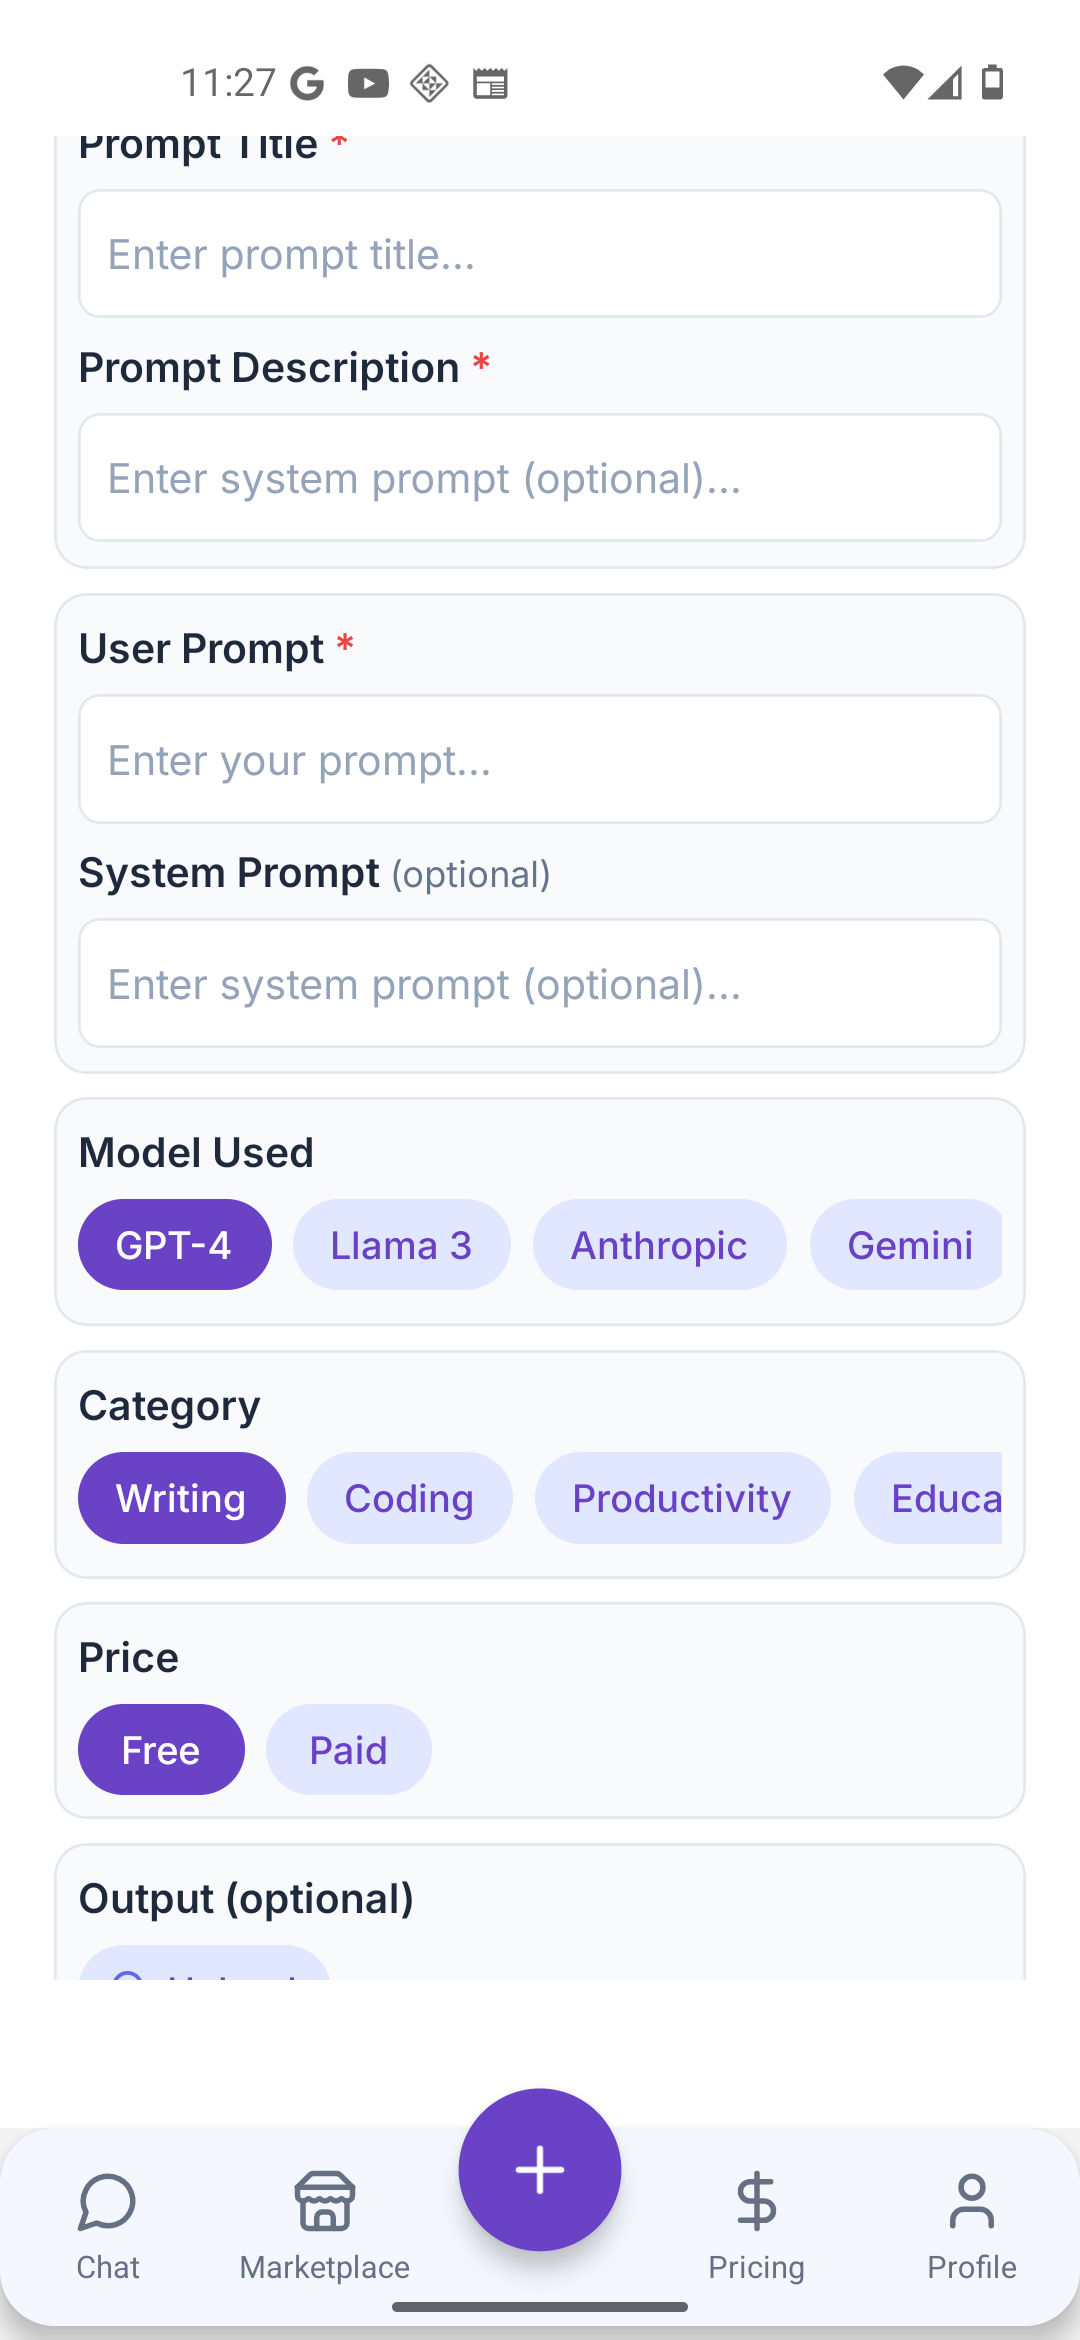
Task: Pick the Gemini model chip
Action: tap(908, 1245)
